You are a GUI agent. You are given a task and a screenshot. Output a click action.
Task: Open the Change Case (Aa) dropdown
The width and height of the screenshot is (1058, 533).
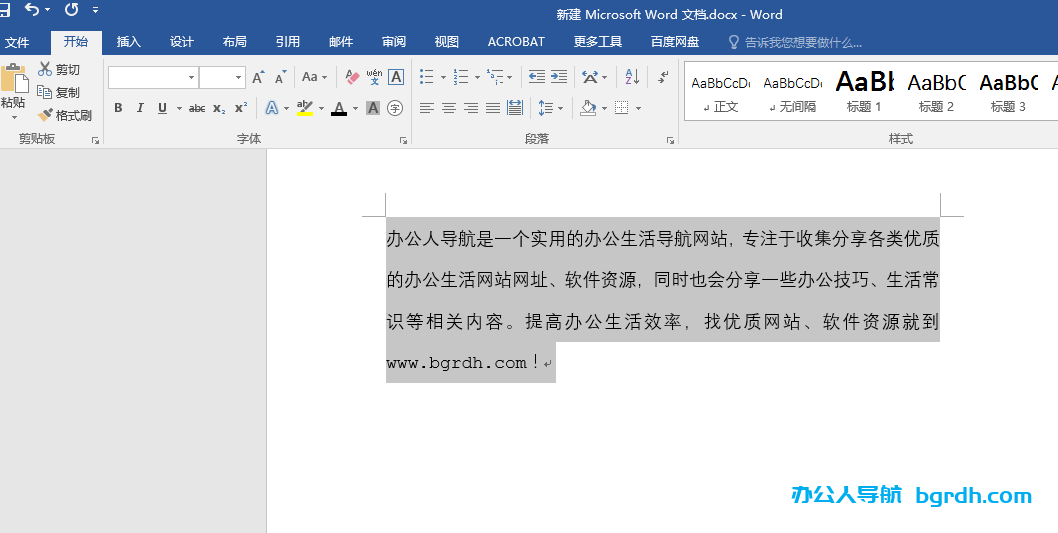(314, 77)
